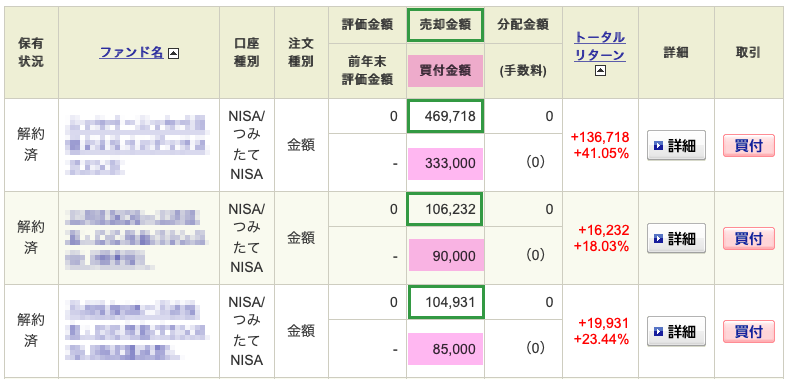Click the total return +136,718 value
This screenshot has height=379, width=791.
[x=600, y=137]
